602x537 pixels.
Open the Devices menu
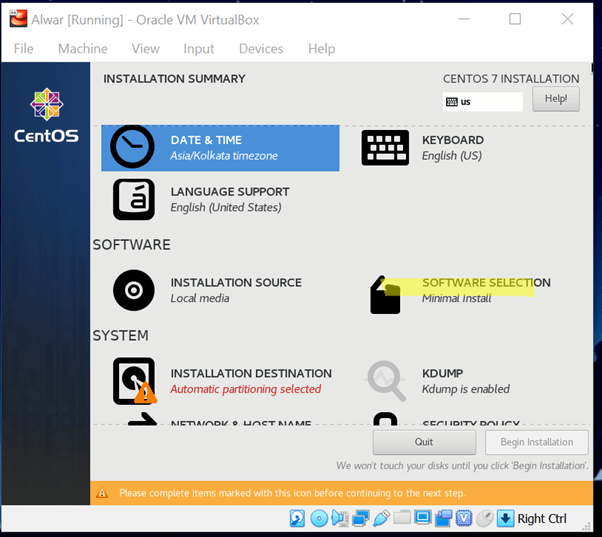point(260,48)
